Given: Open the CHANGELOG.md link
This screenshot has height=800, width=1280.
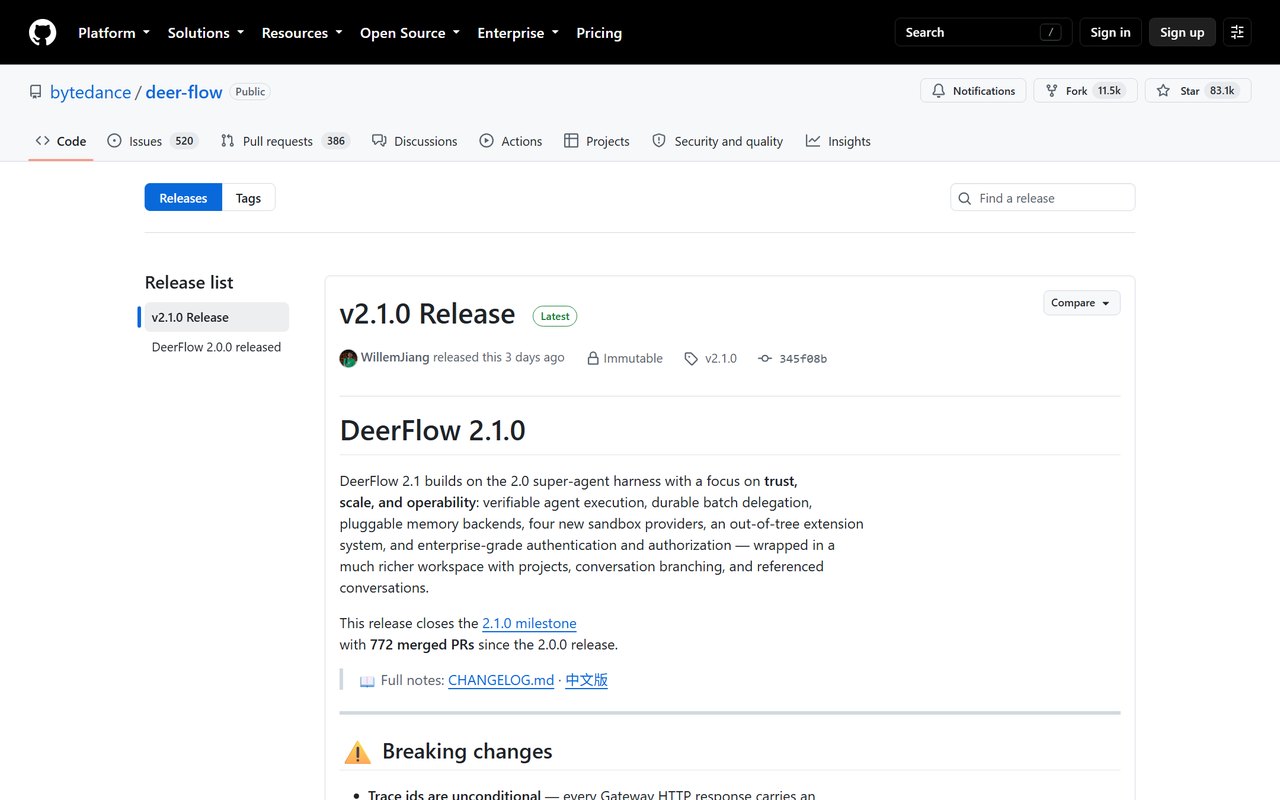Looking at the screenshot, I should click(501, 680).
